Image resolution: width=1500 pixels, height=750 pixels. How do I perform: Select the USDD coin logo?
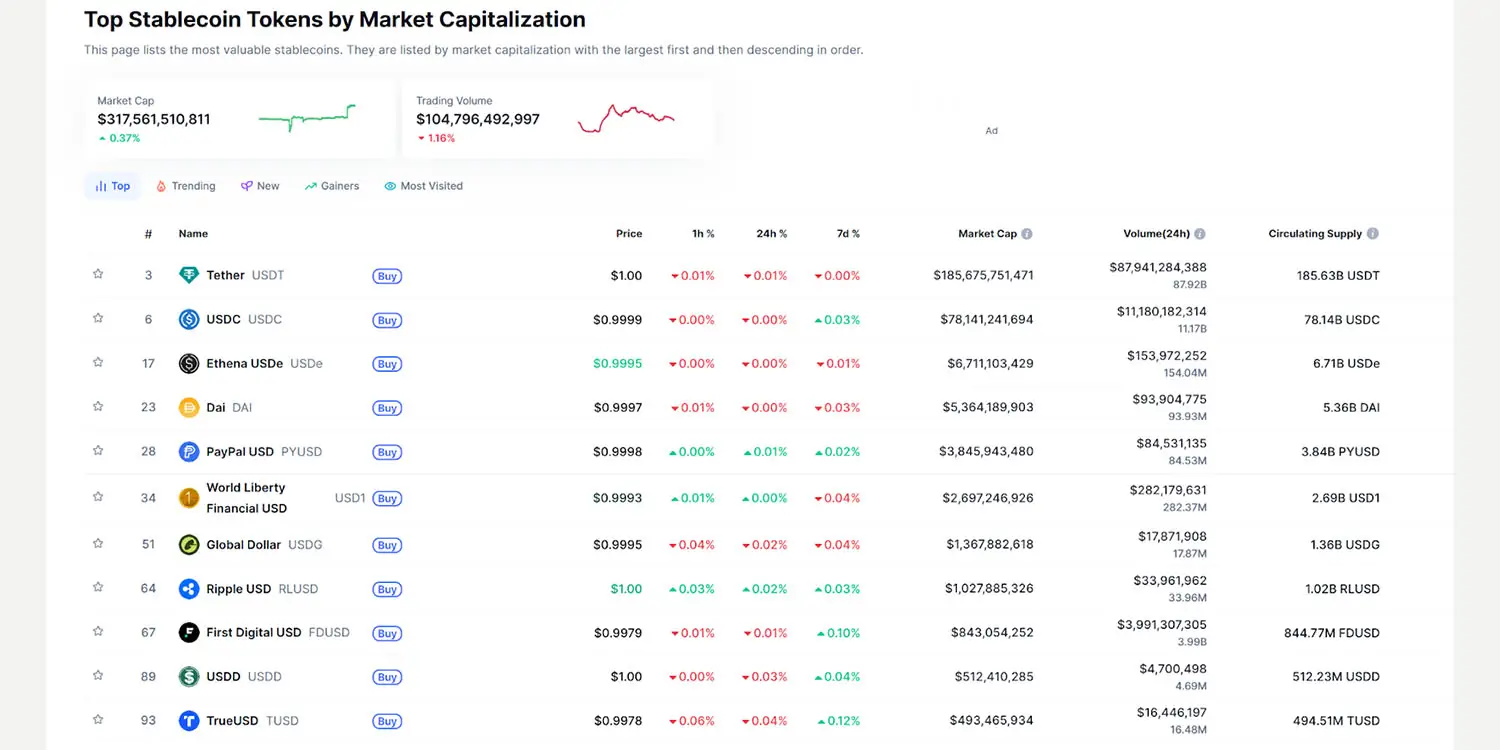click(x=191, y=677)
